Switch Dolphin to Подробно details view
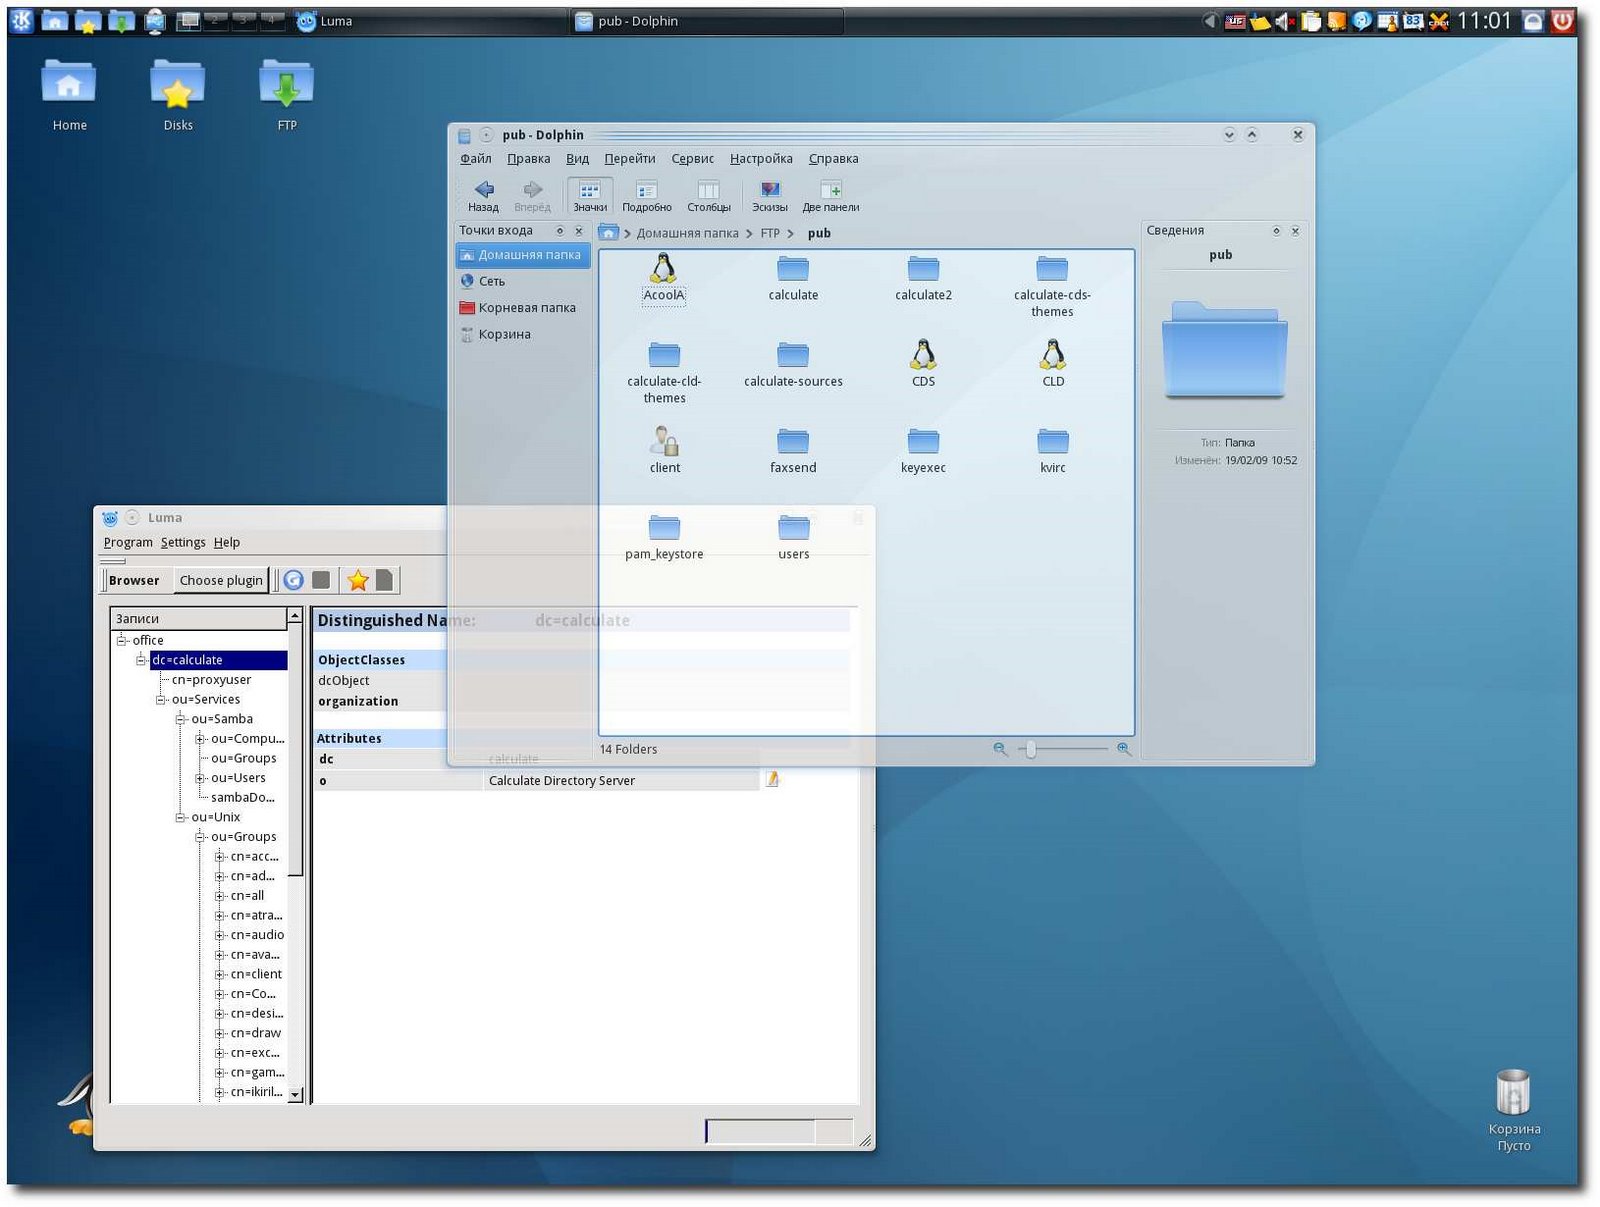The image size is (1600, 1207). click(647, 196)
